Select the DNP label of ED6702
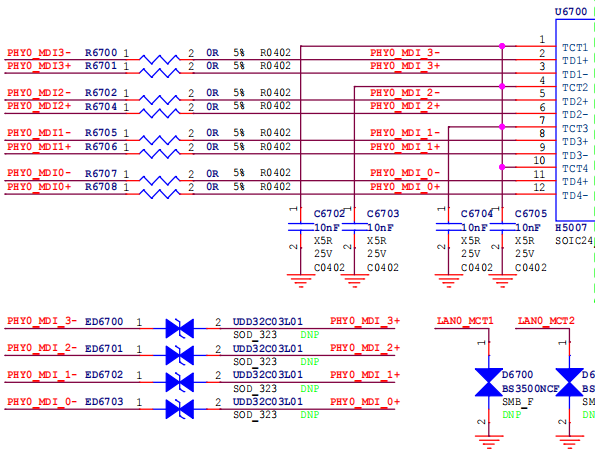The image size is (595, 452). (310, 389)
